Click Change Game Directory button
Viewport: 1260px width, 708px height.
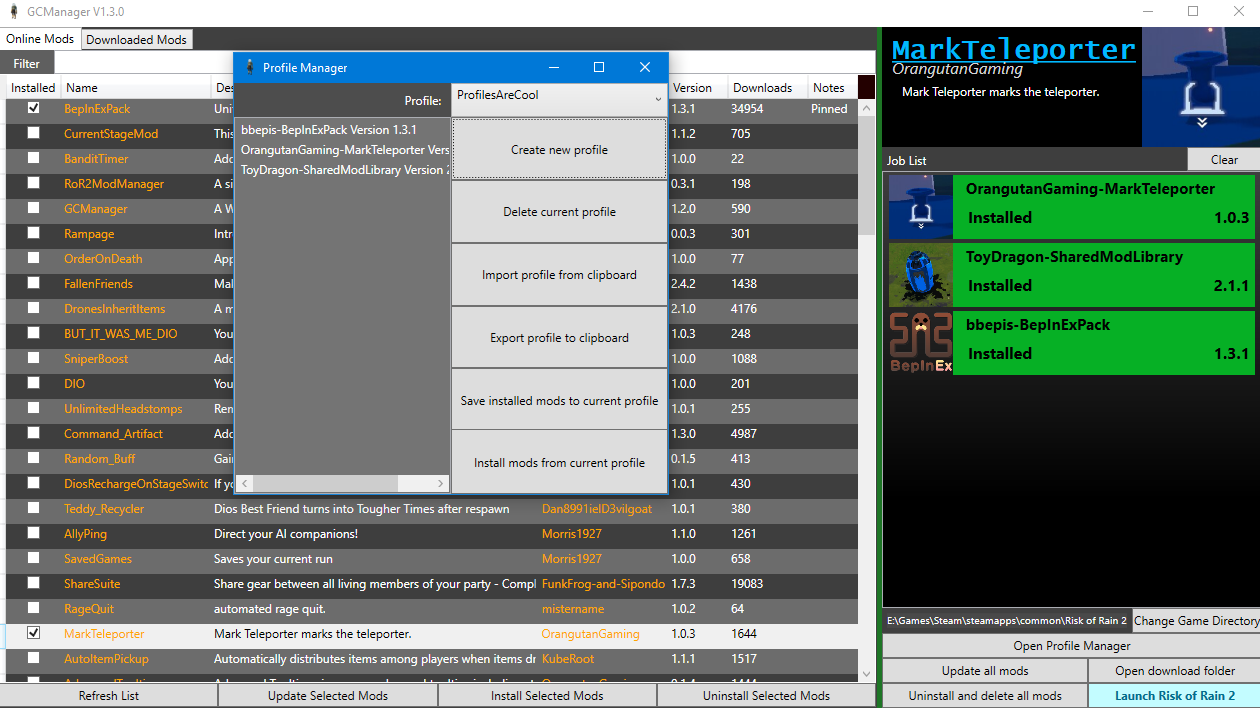pos(1196,620)
